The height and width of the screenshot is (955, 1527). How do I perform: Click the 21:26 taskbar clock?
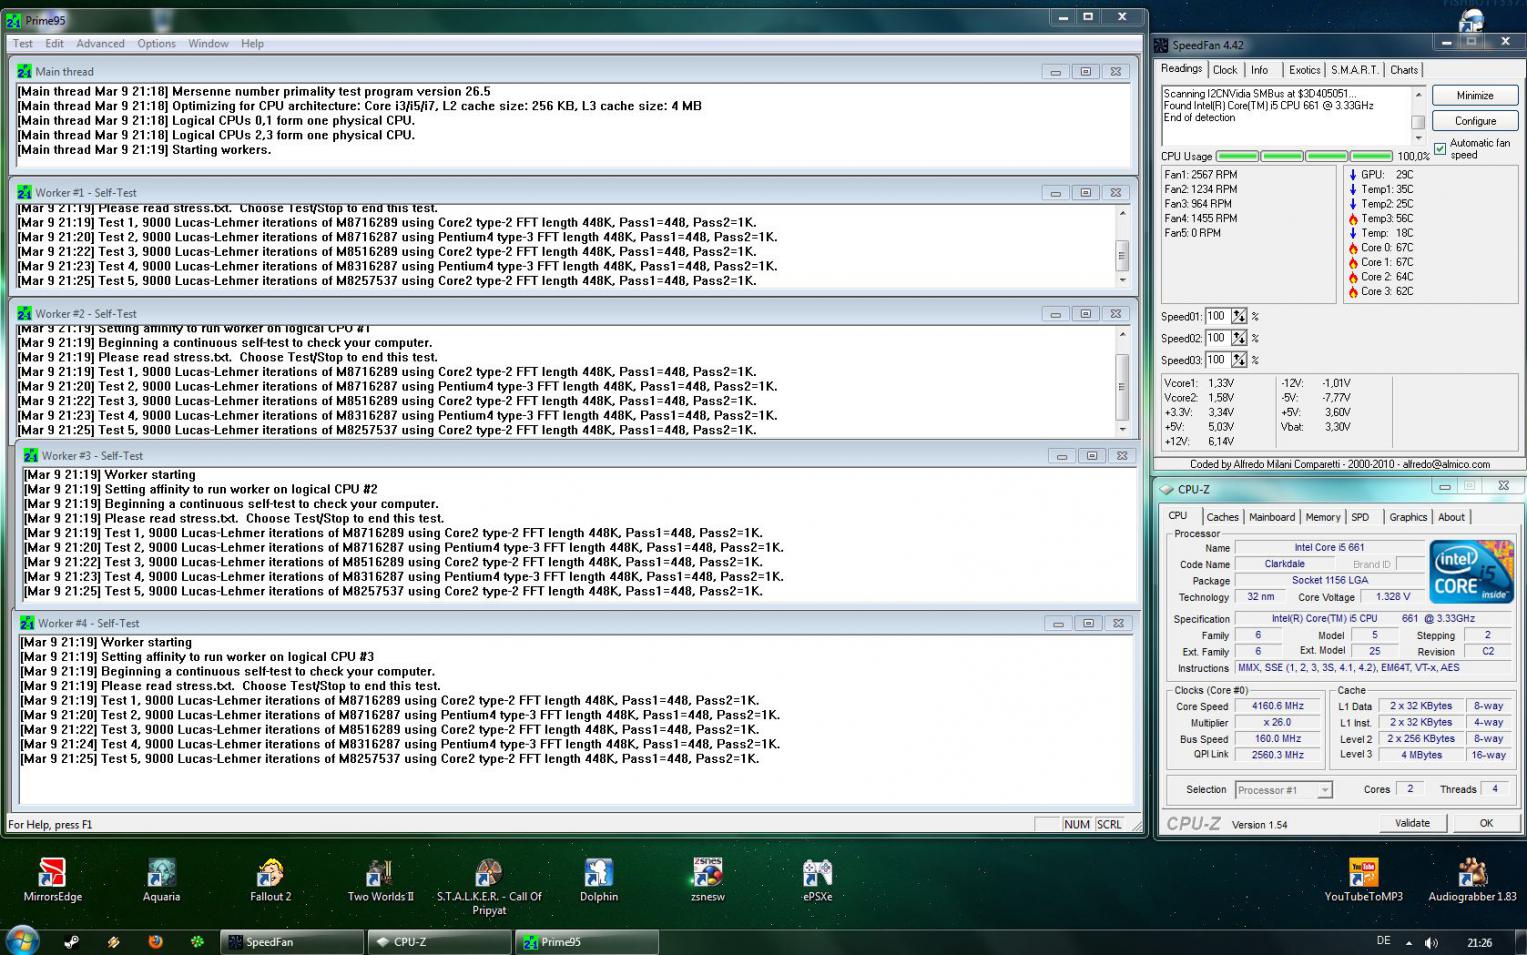tap(1479, 942)
